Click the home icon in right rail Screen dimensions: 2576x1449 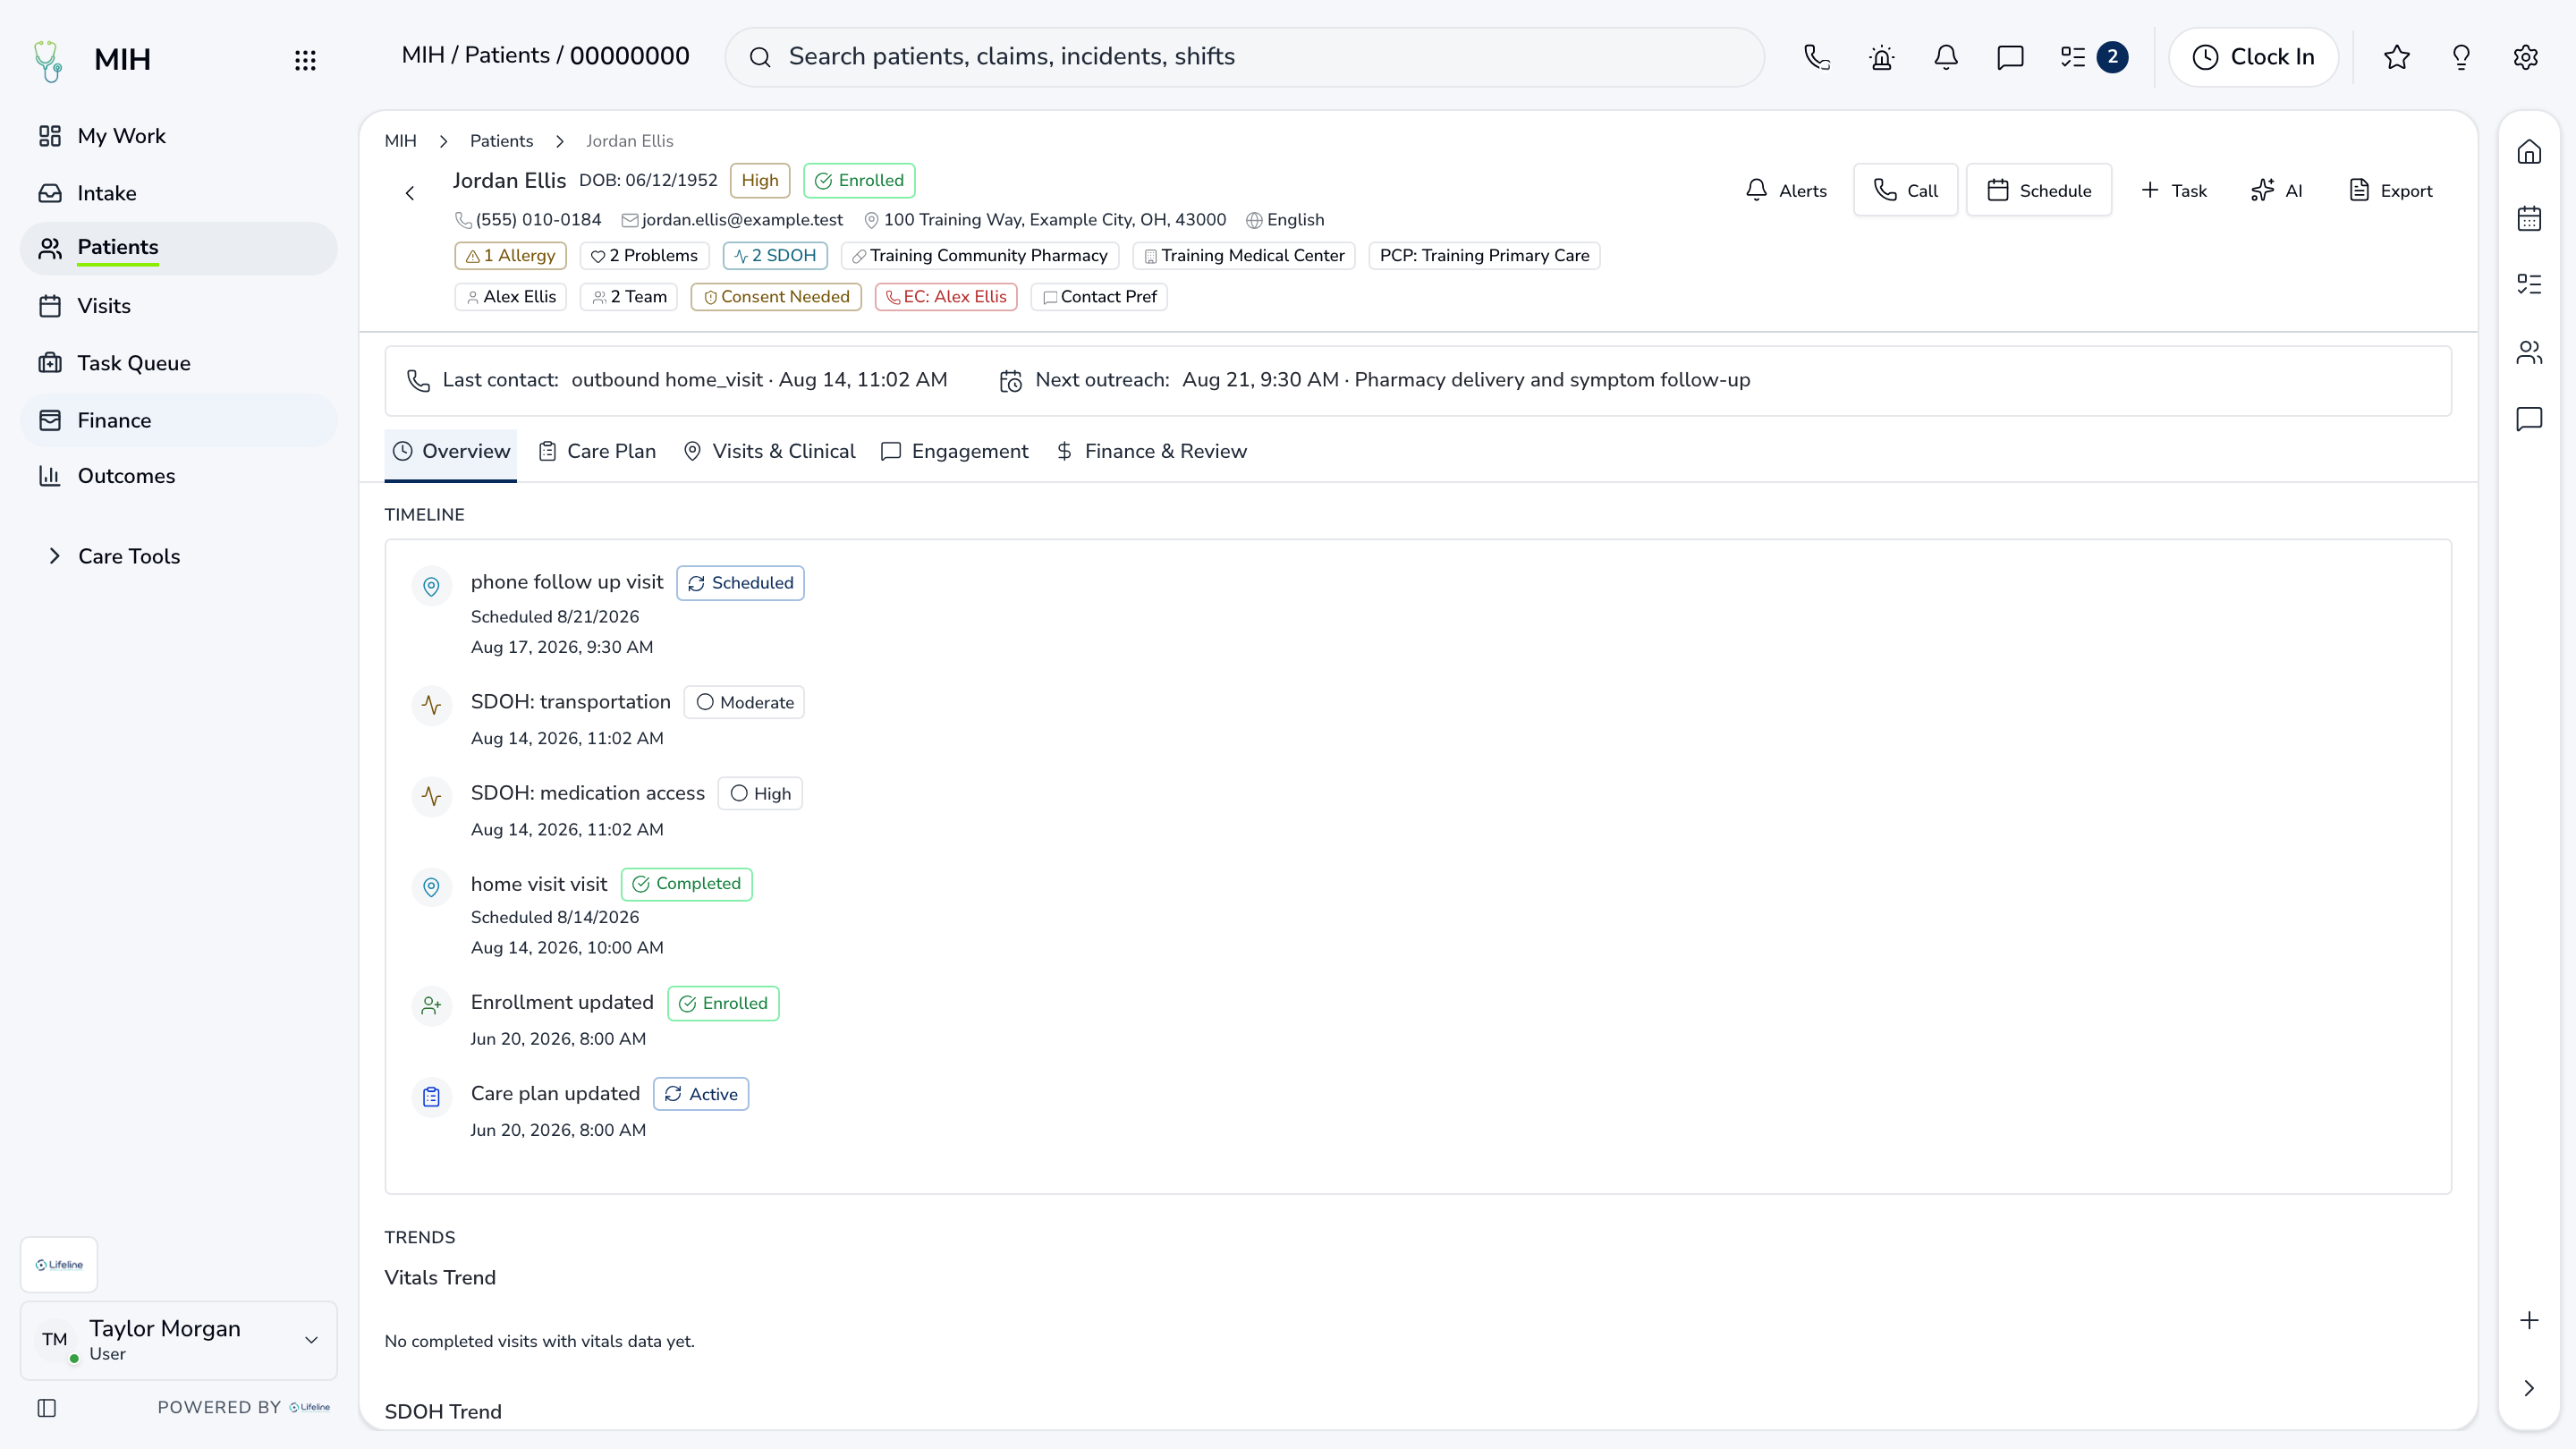[x=2529, y=152]
